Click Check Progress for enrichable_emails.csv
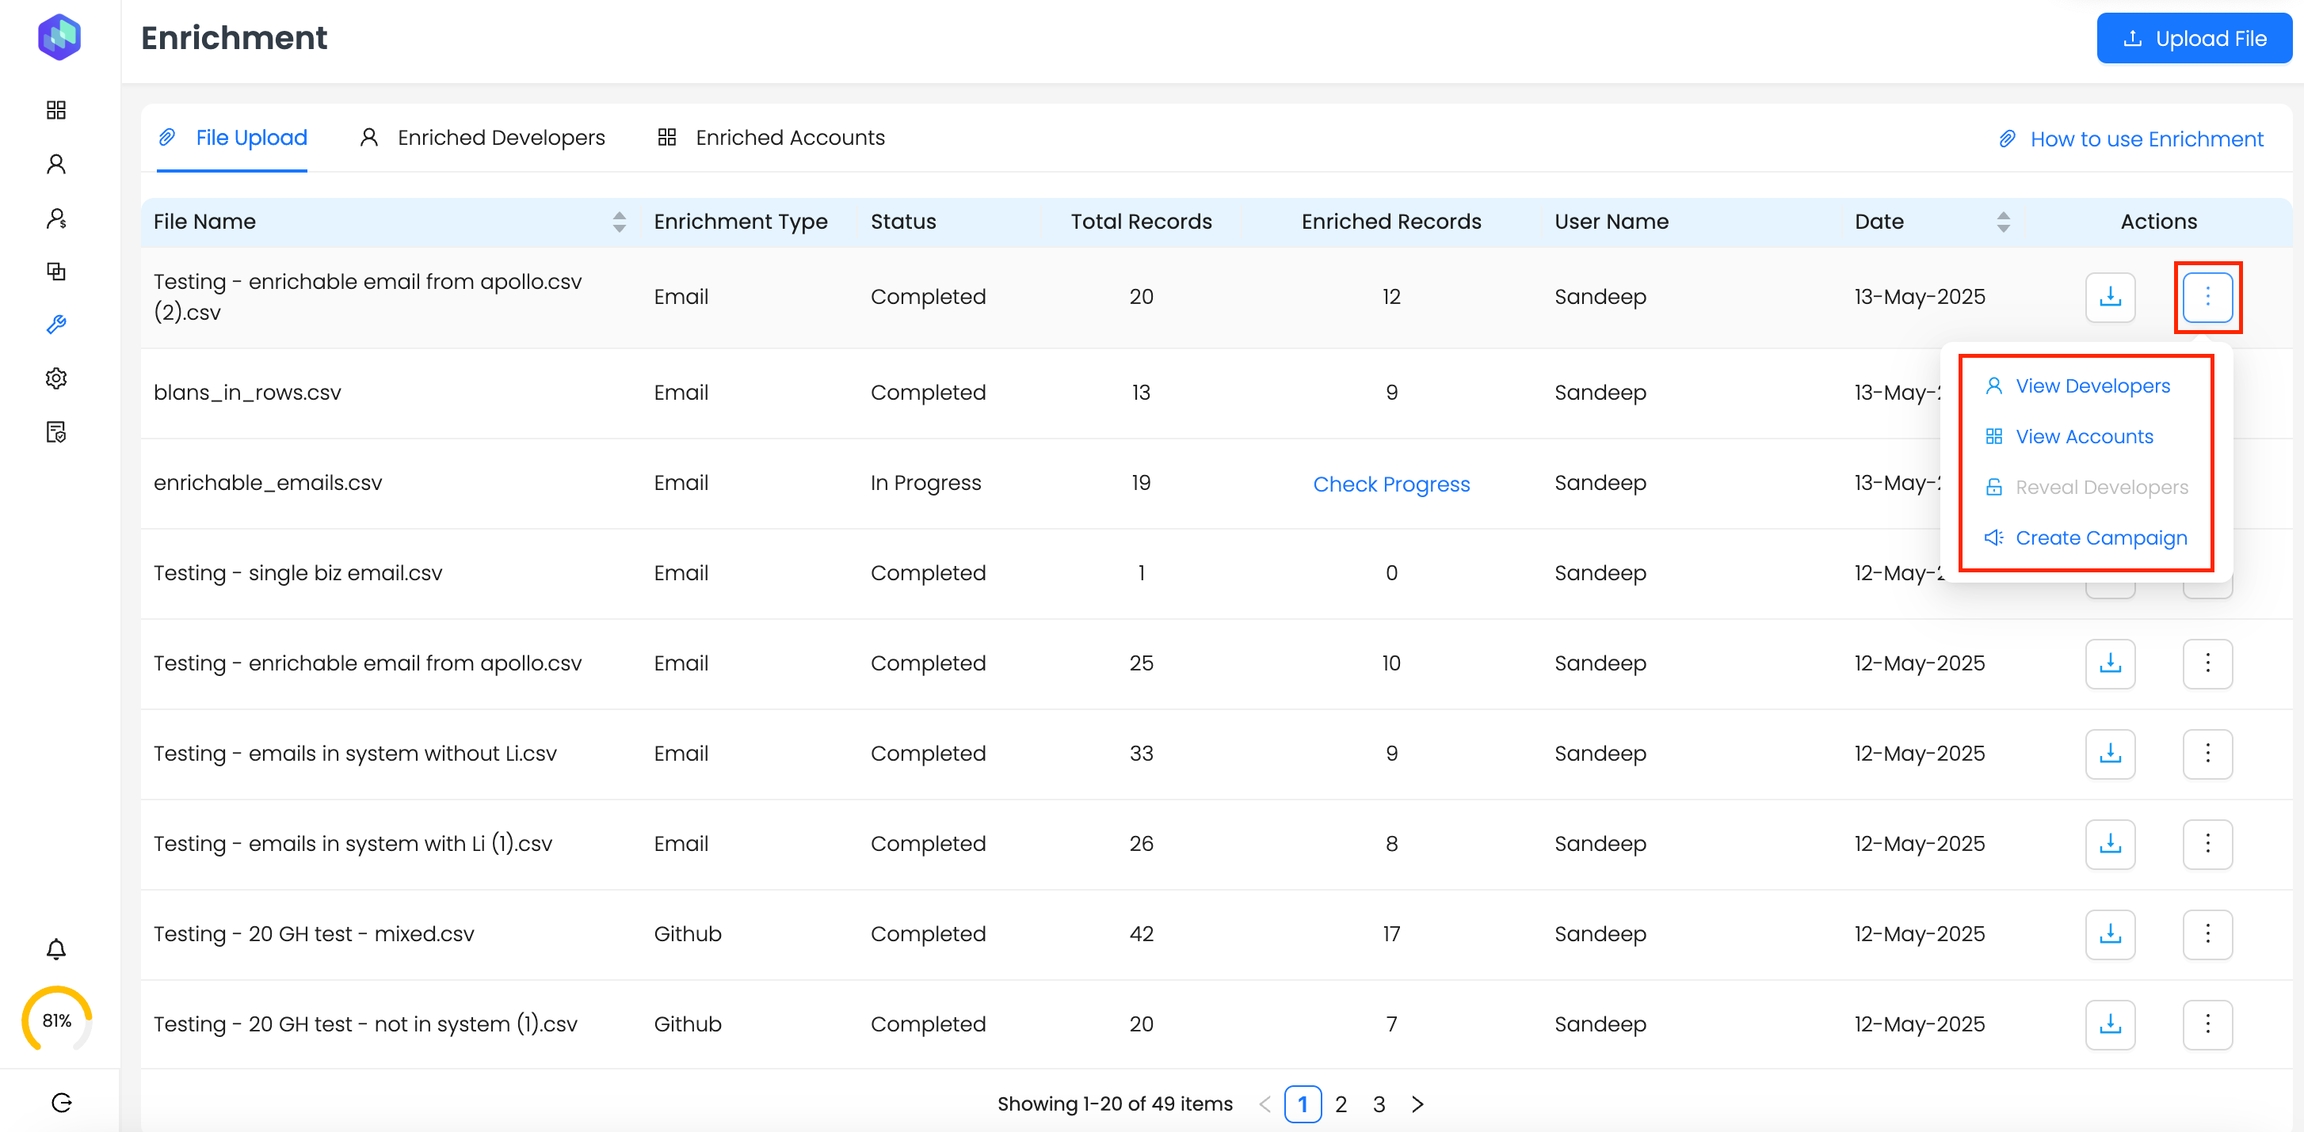2304x1132 pixels. 1391,484
